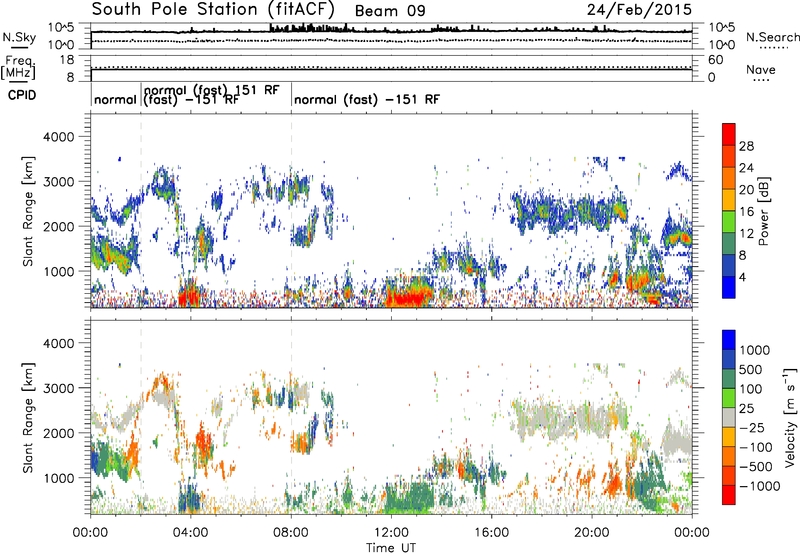Select the Beam 09 label
Screen dimensions: 800x554
(x=390, y=11)
